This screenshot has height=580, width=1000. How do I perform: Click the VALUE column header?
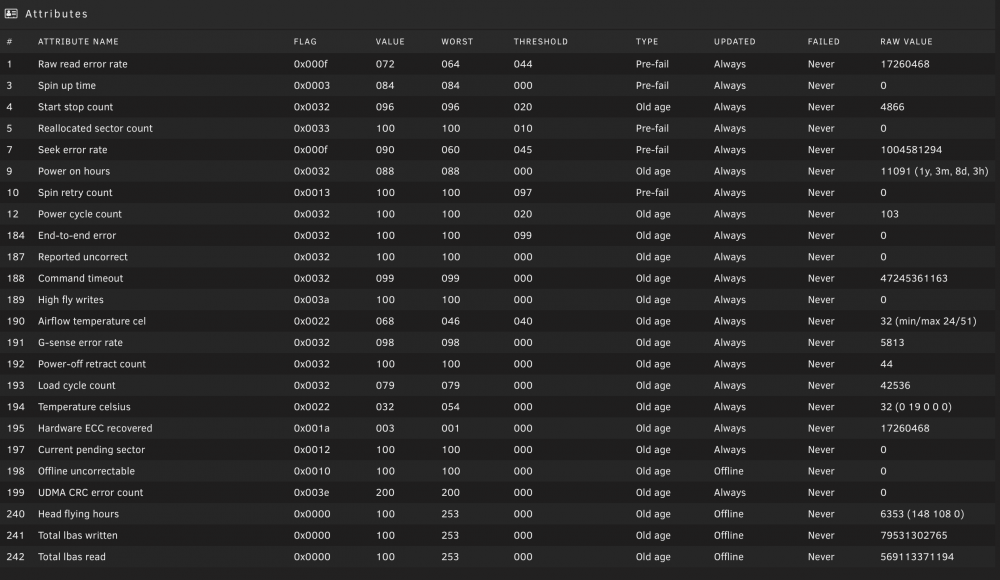click(390, 41)
